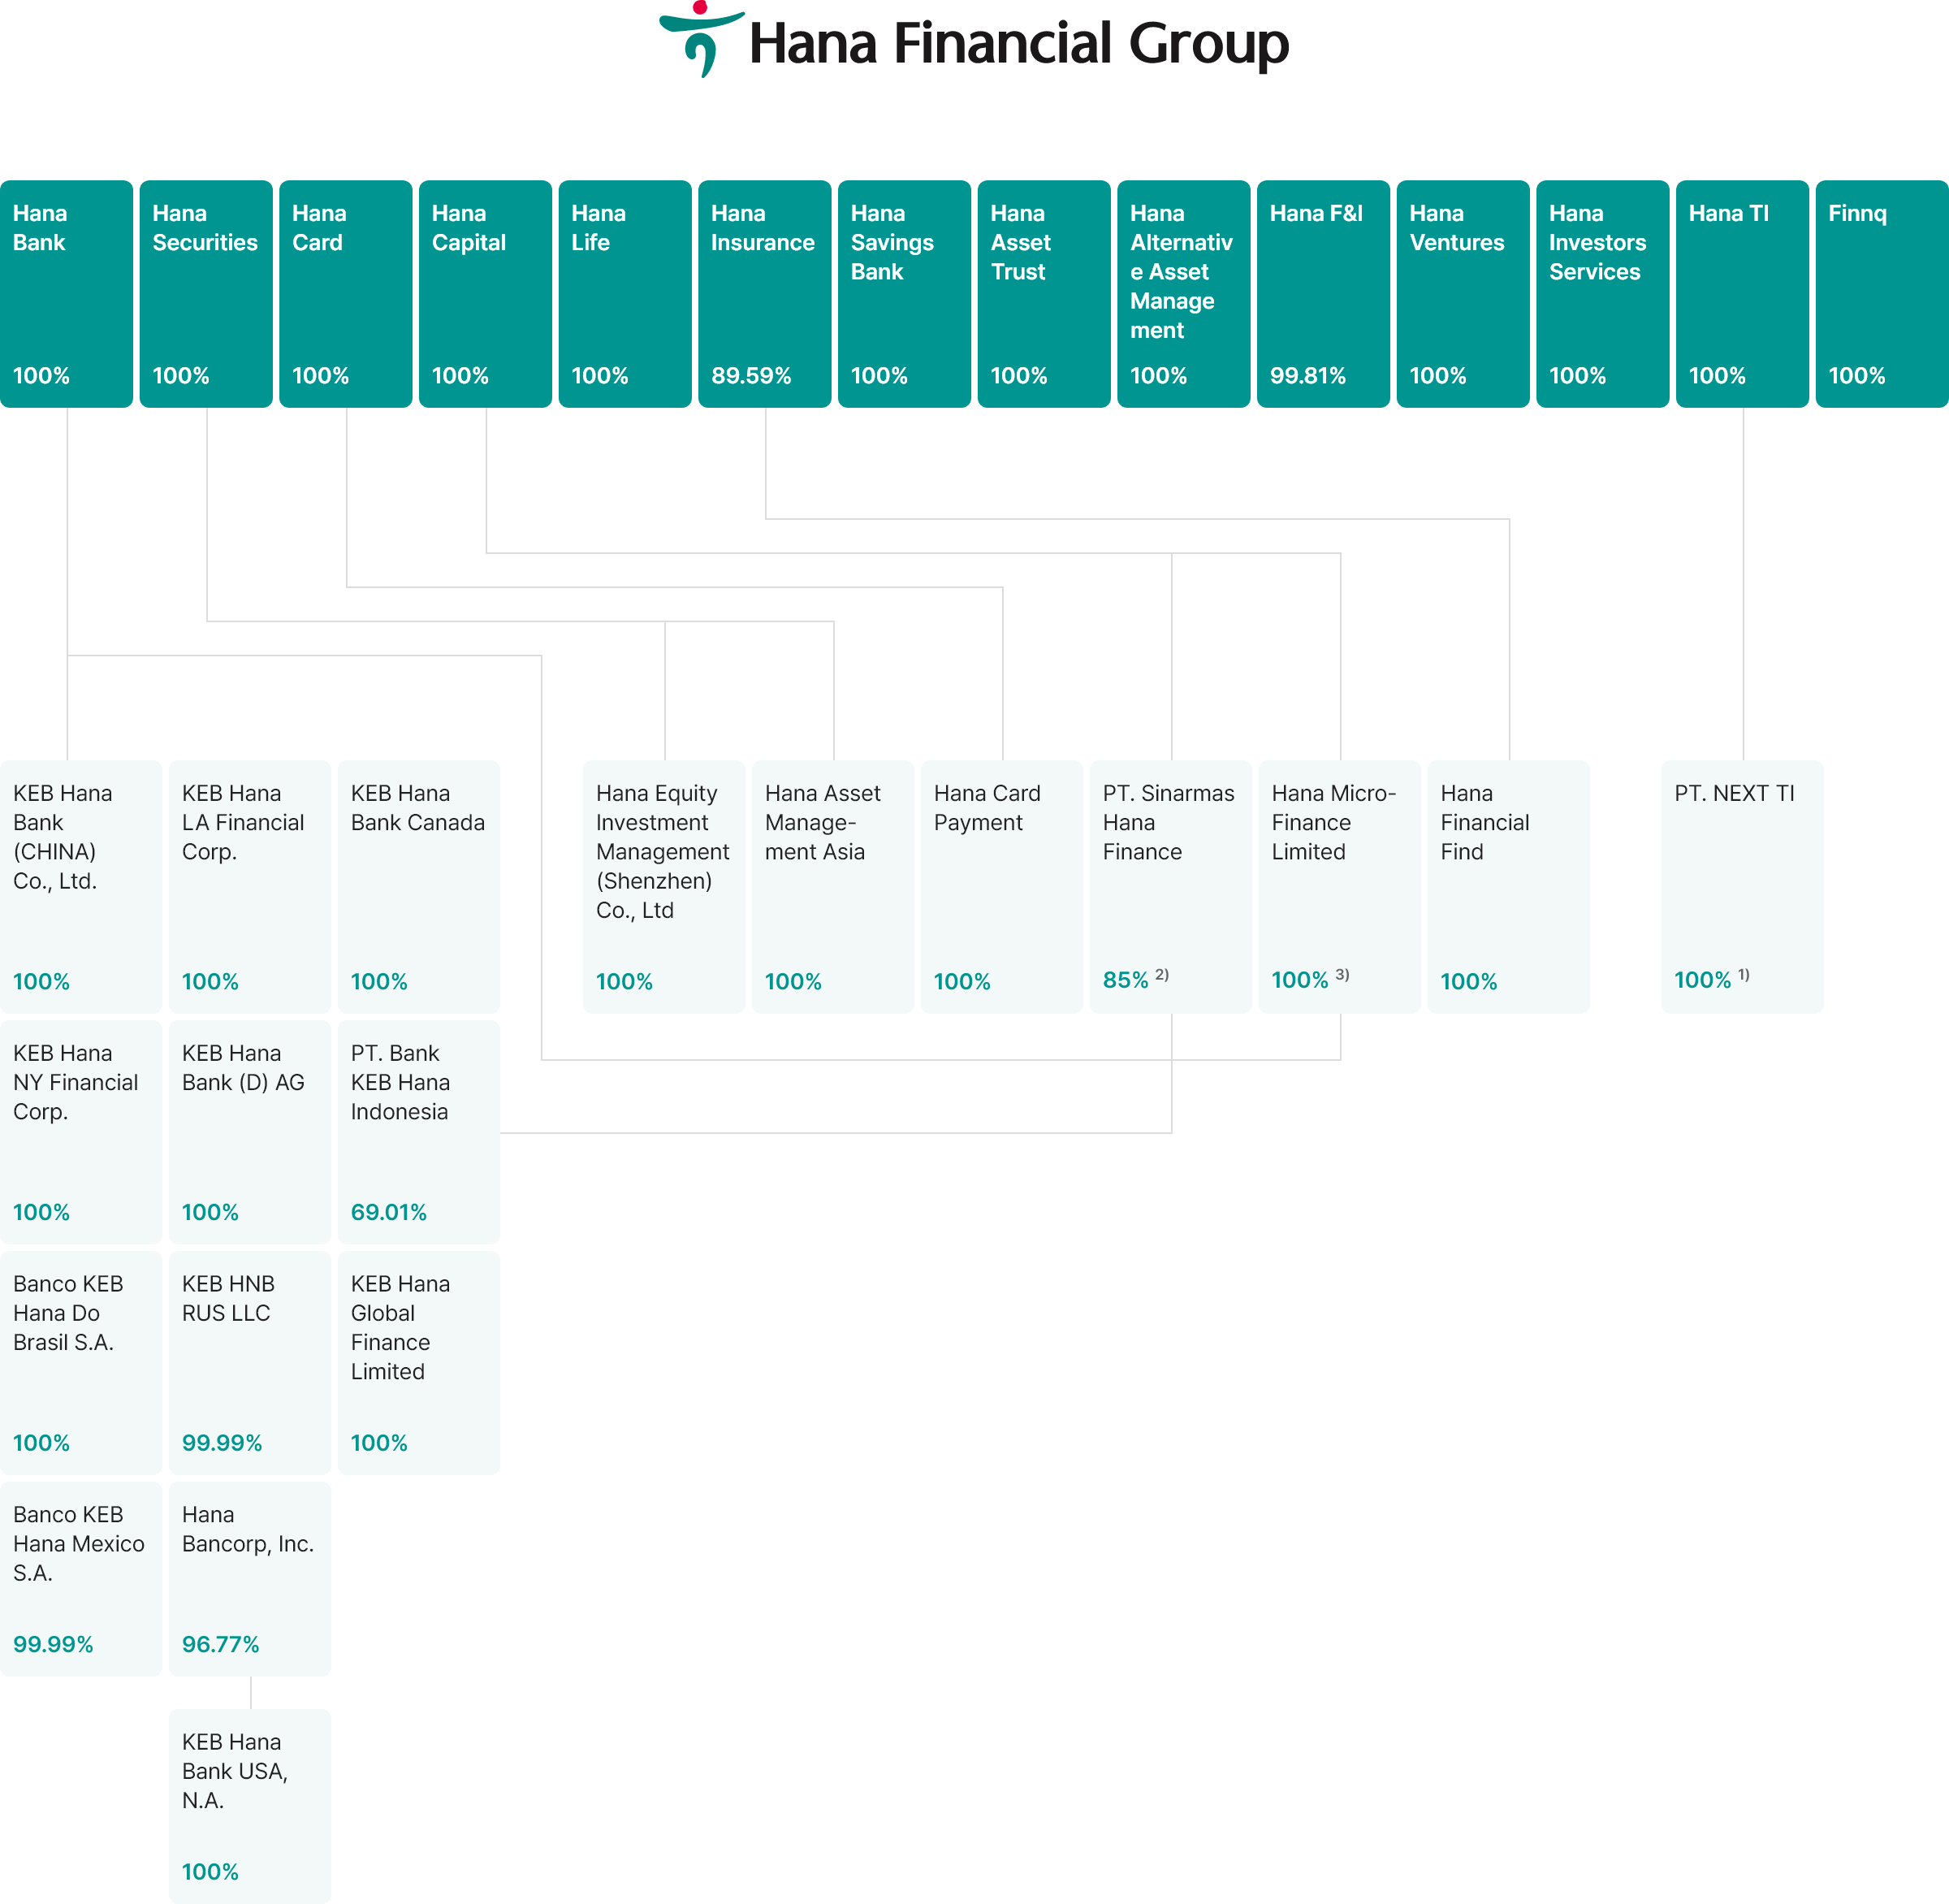Open the Hana Ventures entity
This screenshot has width=1949, height=1904.
click(x=1462, y=292)
